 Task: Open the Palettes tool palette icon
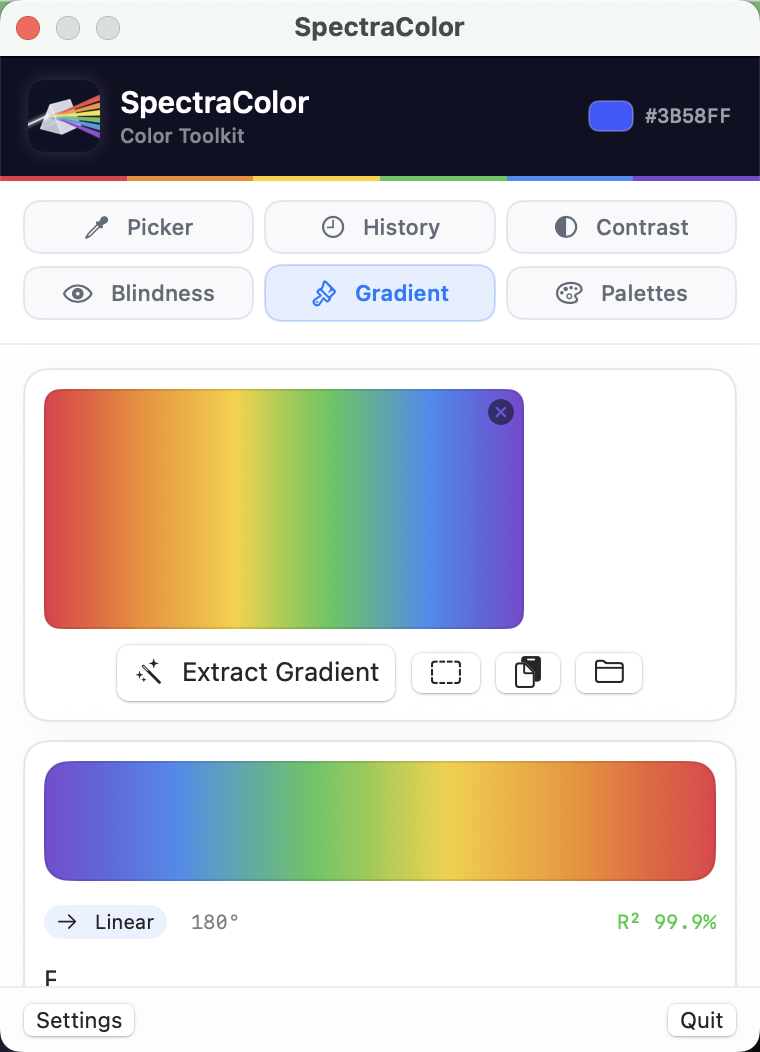pos(569,293)
